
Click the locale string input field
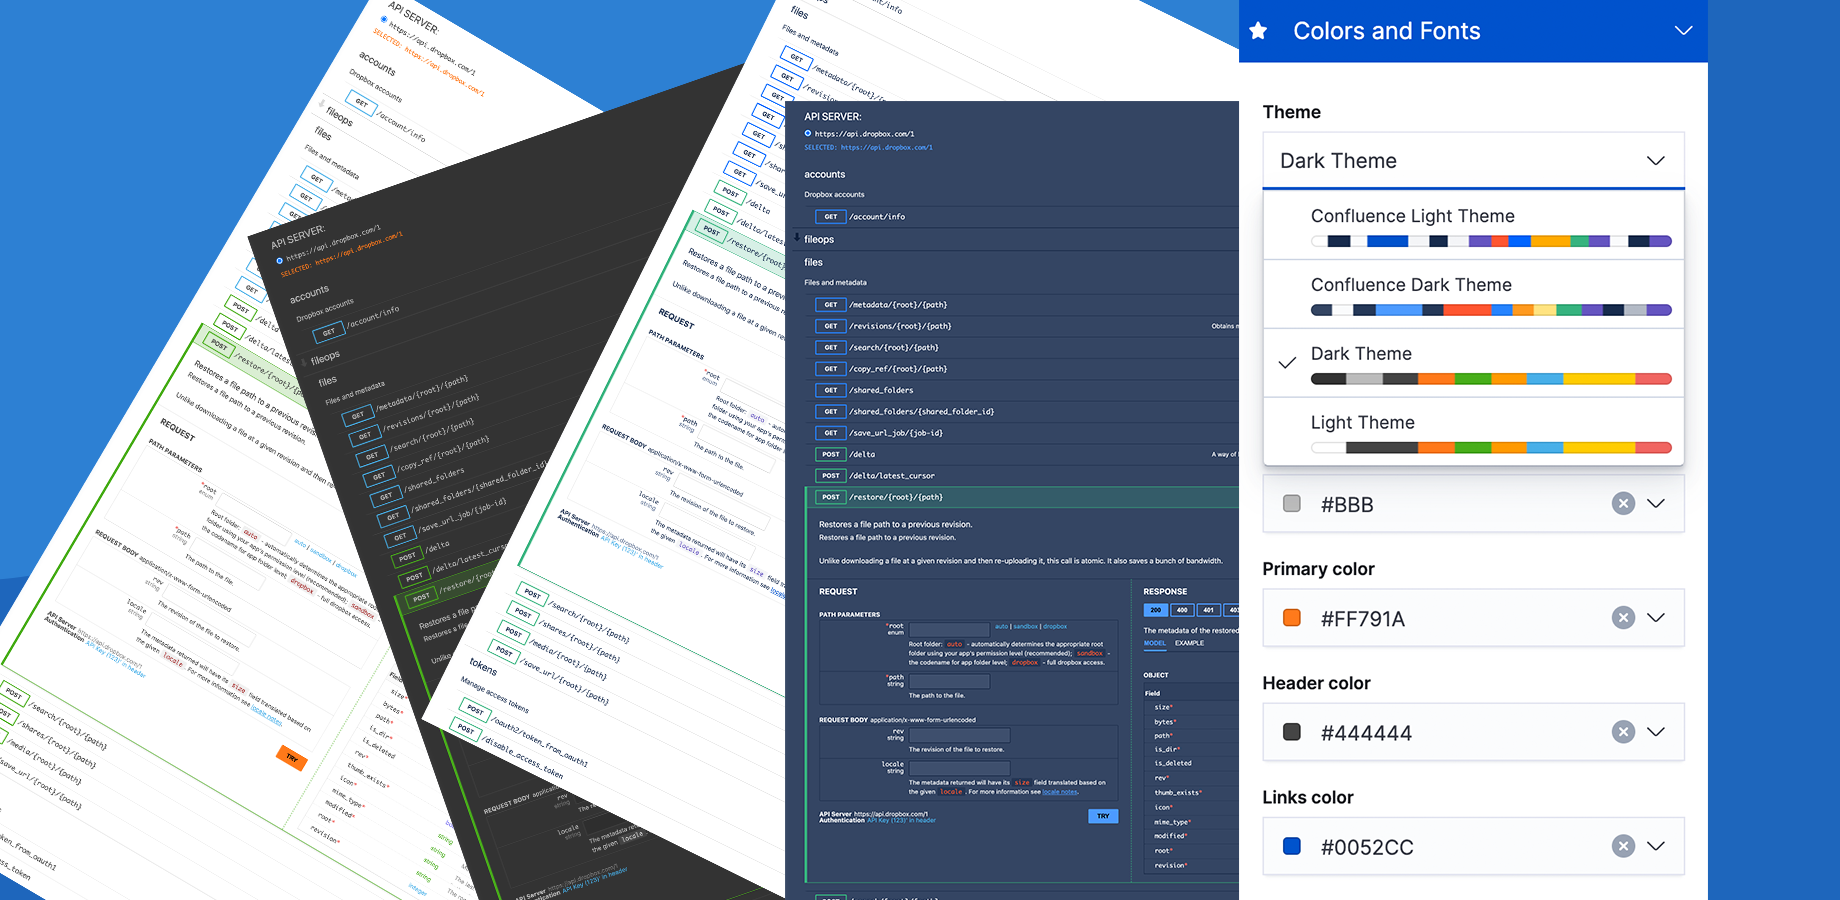[x=959, y=768]
